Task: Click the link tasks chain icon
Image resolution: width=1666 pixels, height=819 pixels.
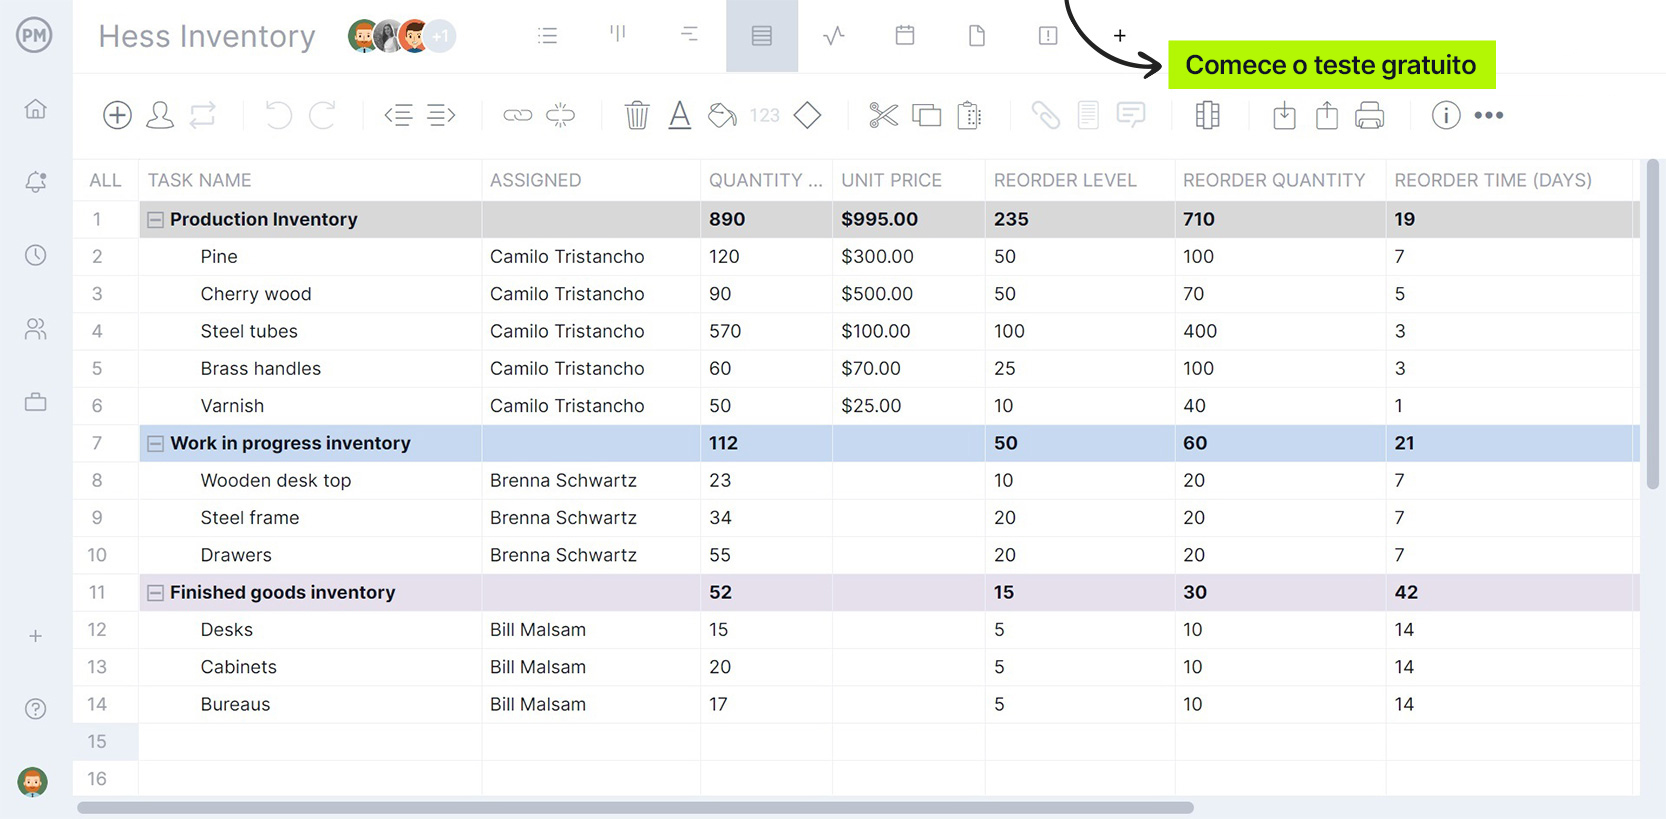Action: click(x=517, y=115)
